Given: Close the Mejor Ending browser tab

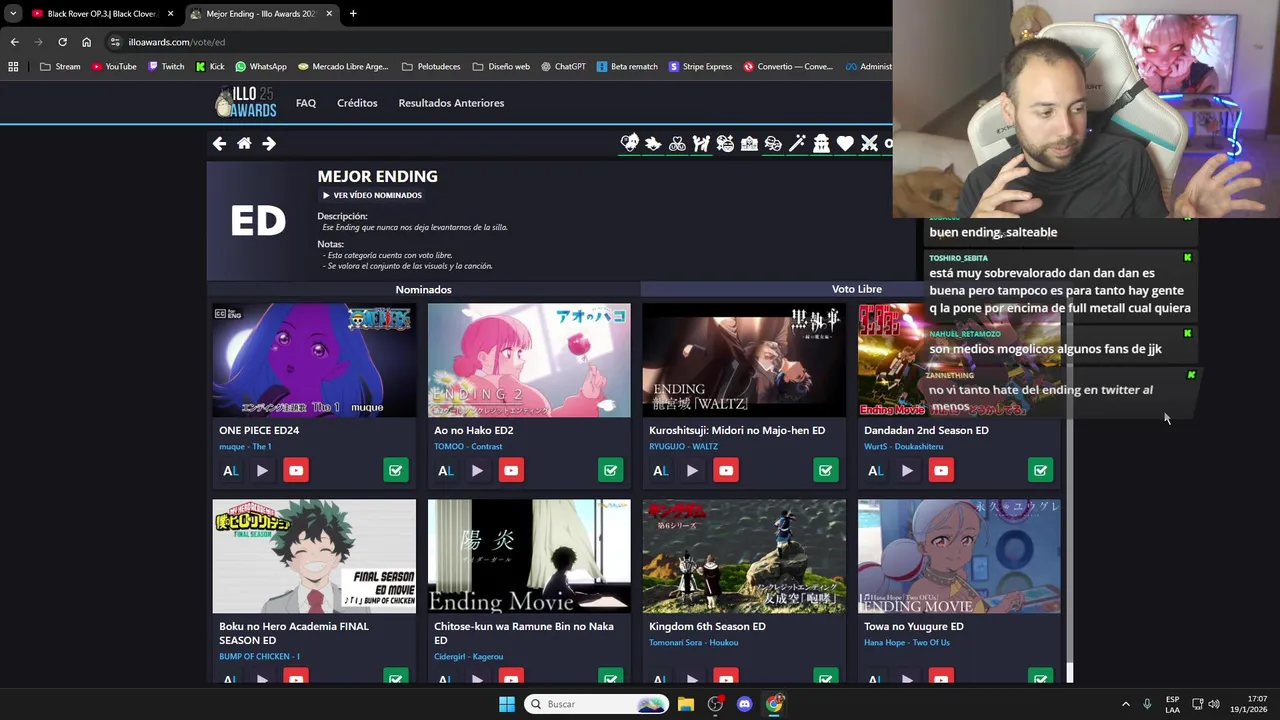Looking at the screenshot, I should [x=329, y=14].
